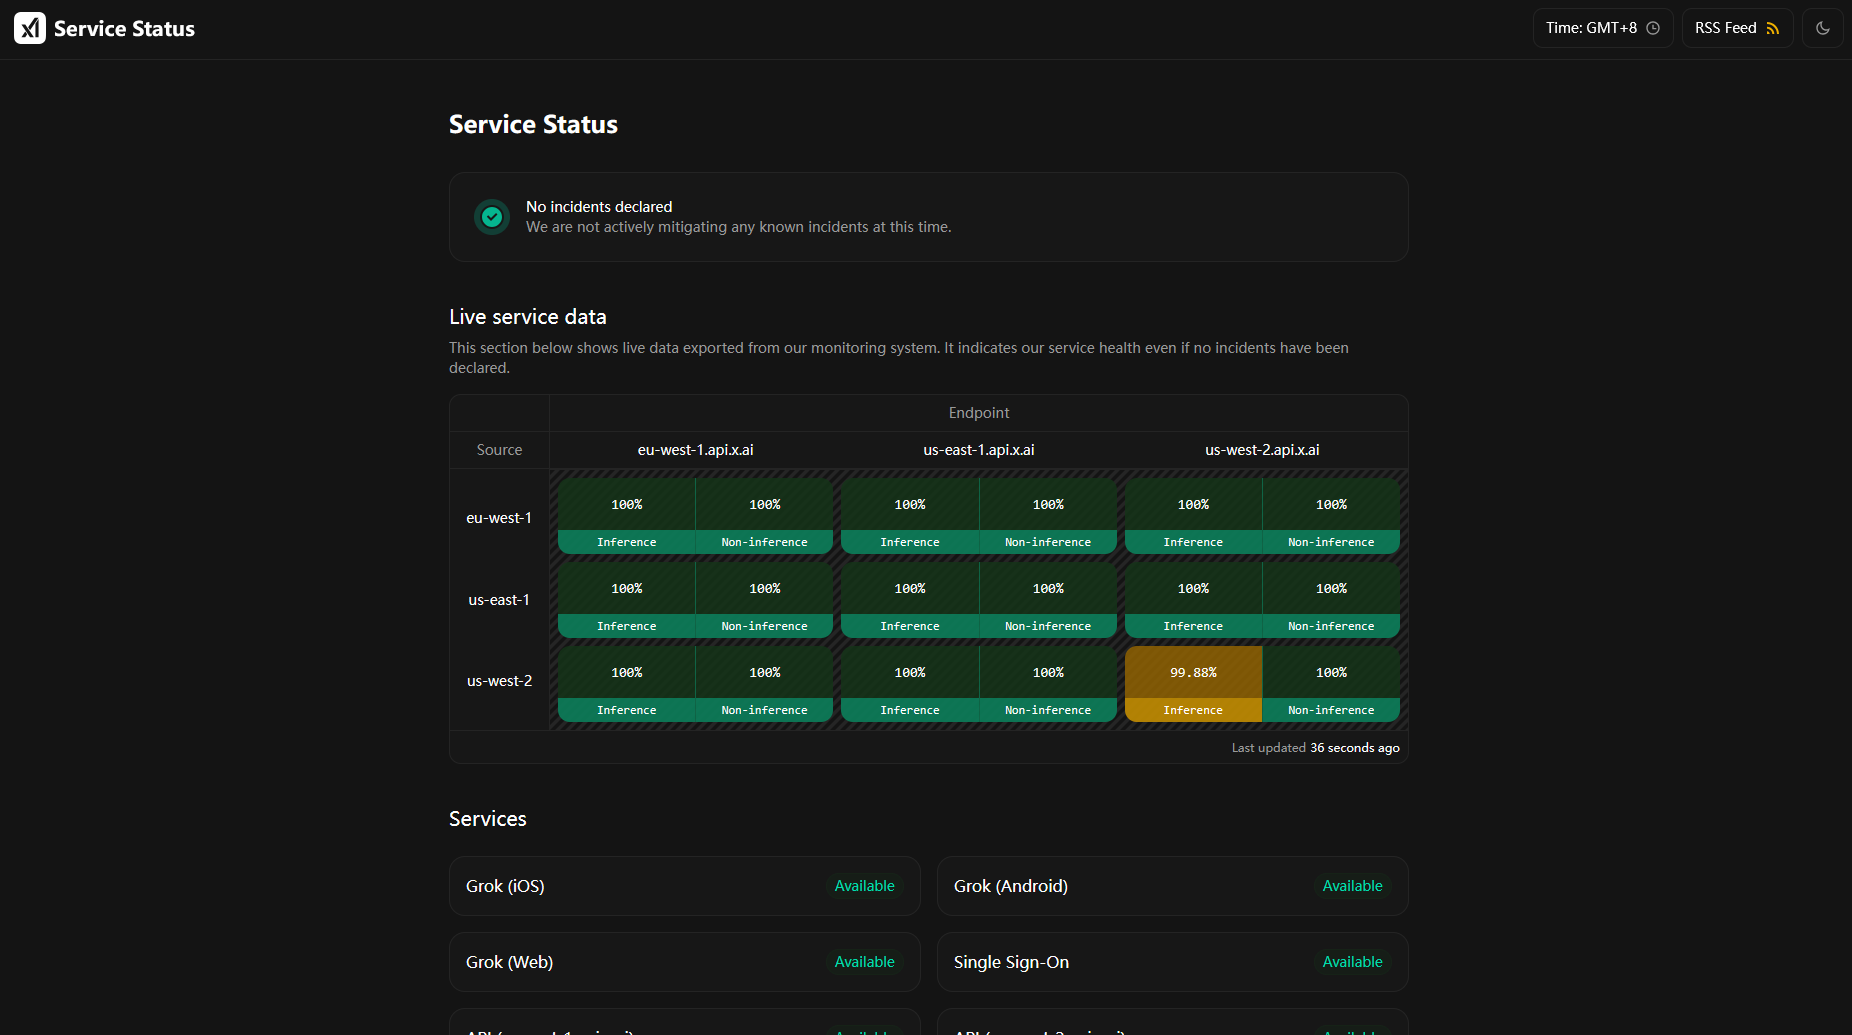
Task: Click the live data description paragraph
Action: (x=899, y=358)
